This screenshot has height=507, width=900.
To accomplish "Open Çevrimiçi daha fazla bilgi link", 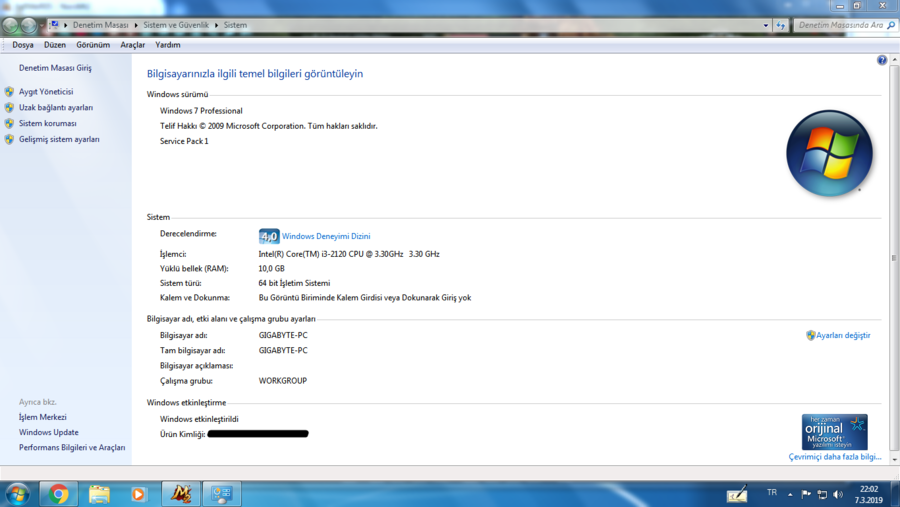I will point(835,457).
